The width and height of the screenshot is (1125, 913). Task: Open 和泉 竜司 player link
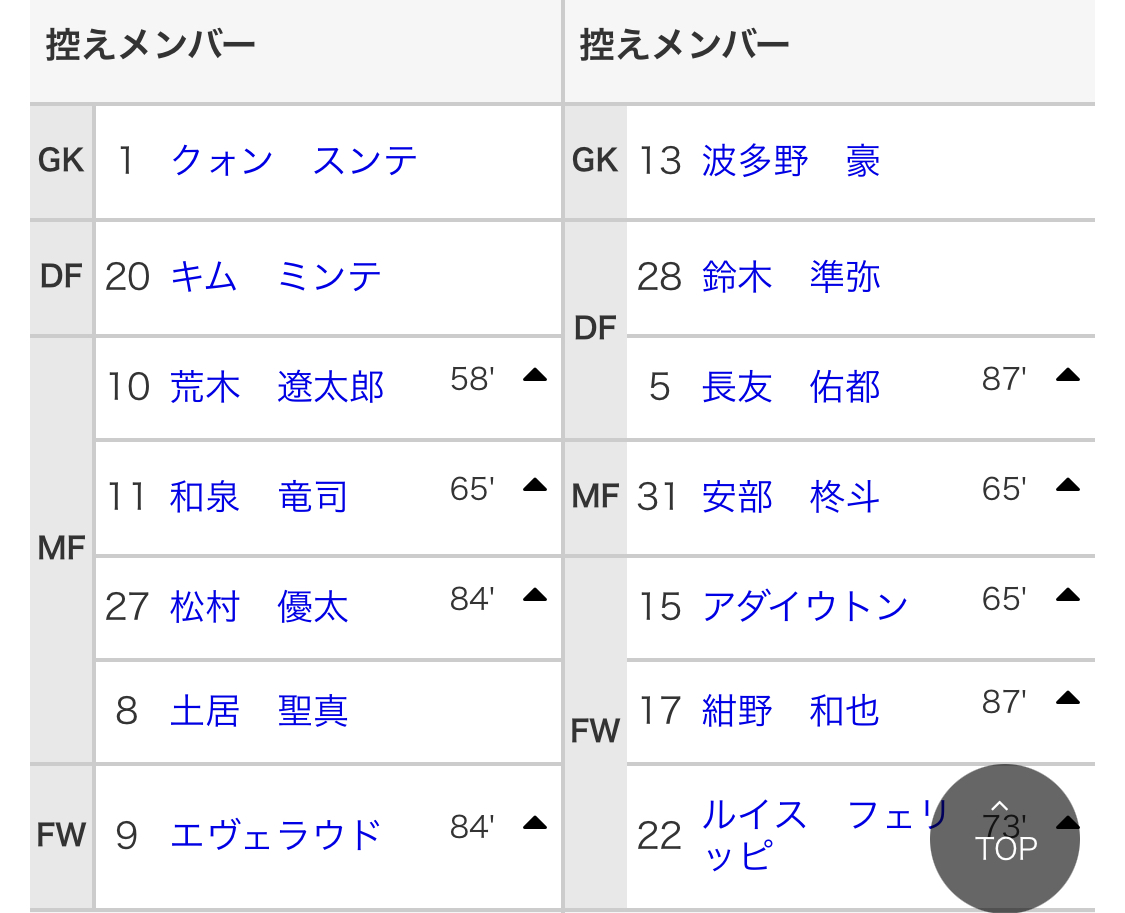tap(259, 496)
